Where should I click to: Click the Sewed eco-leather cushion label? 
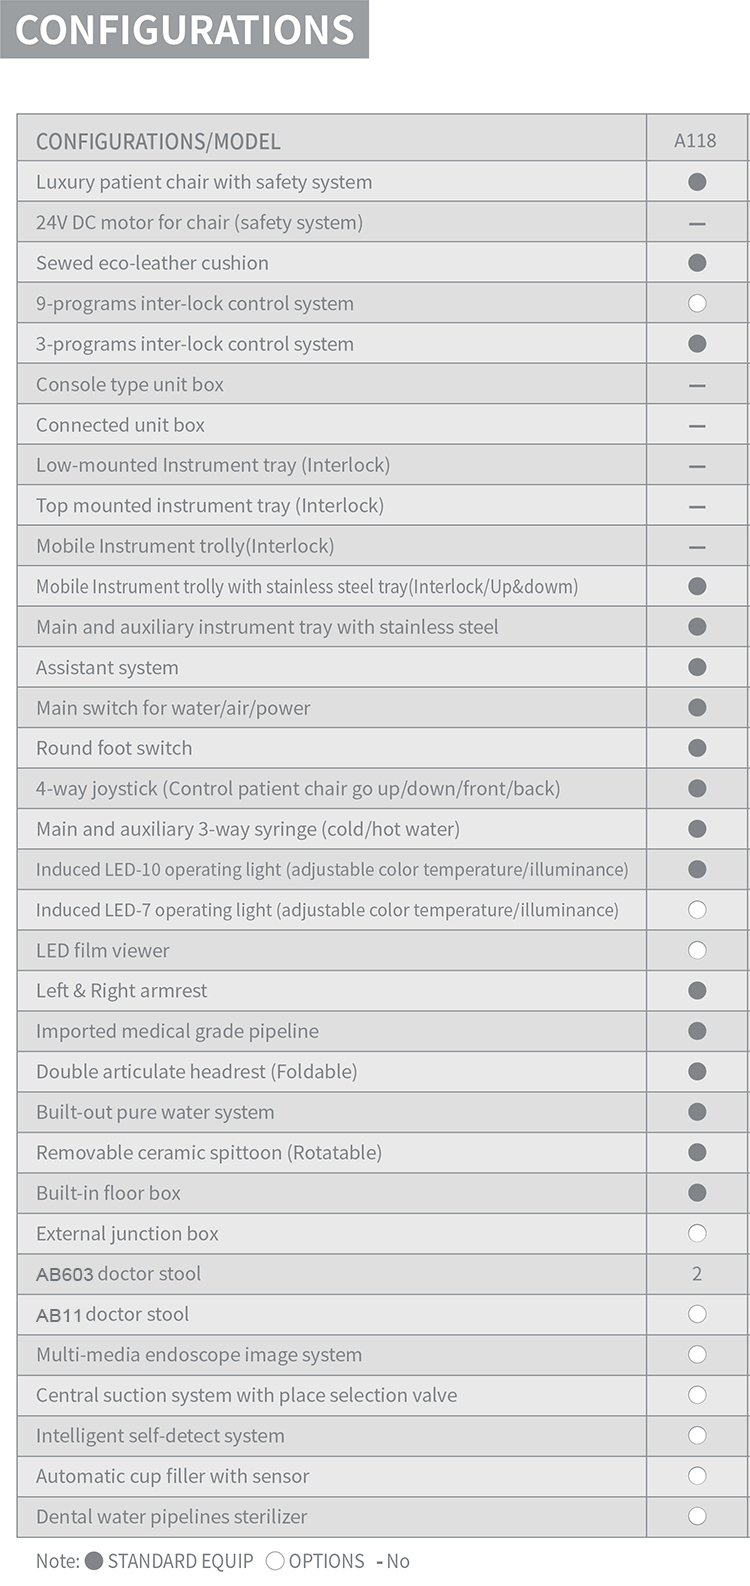(152, 263)
